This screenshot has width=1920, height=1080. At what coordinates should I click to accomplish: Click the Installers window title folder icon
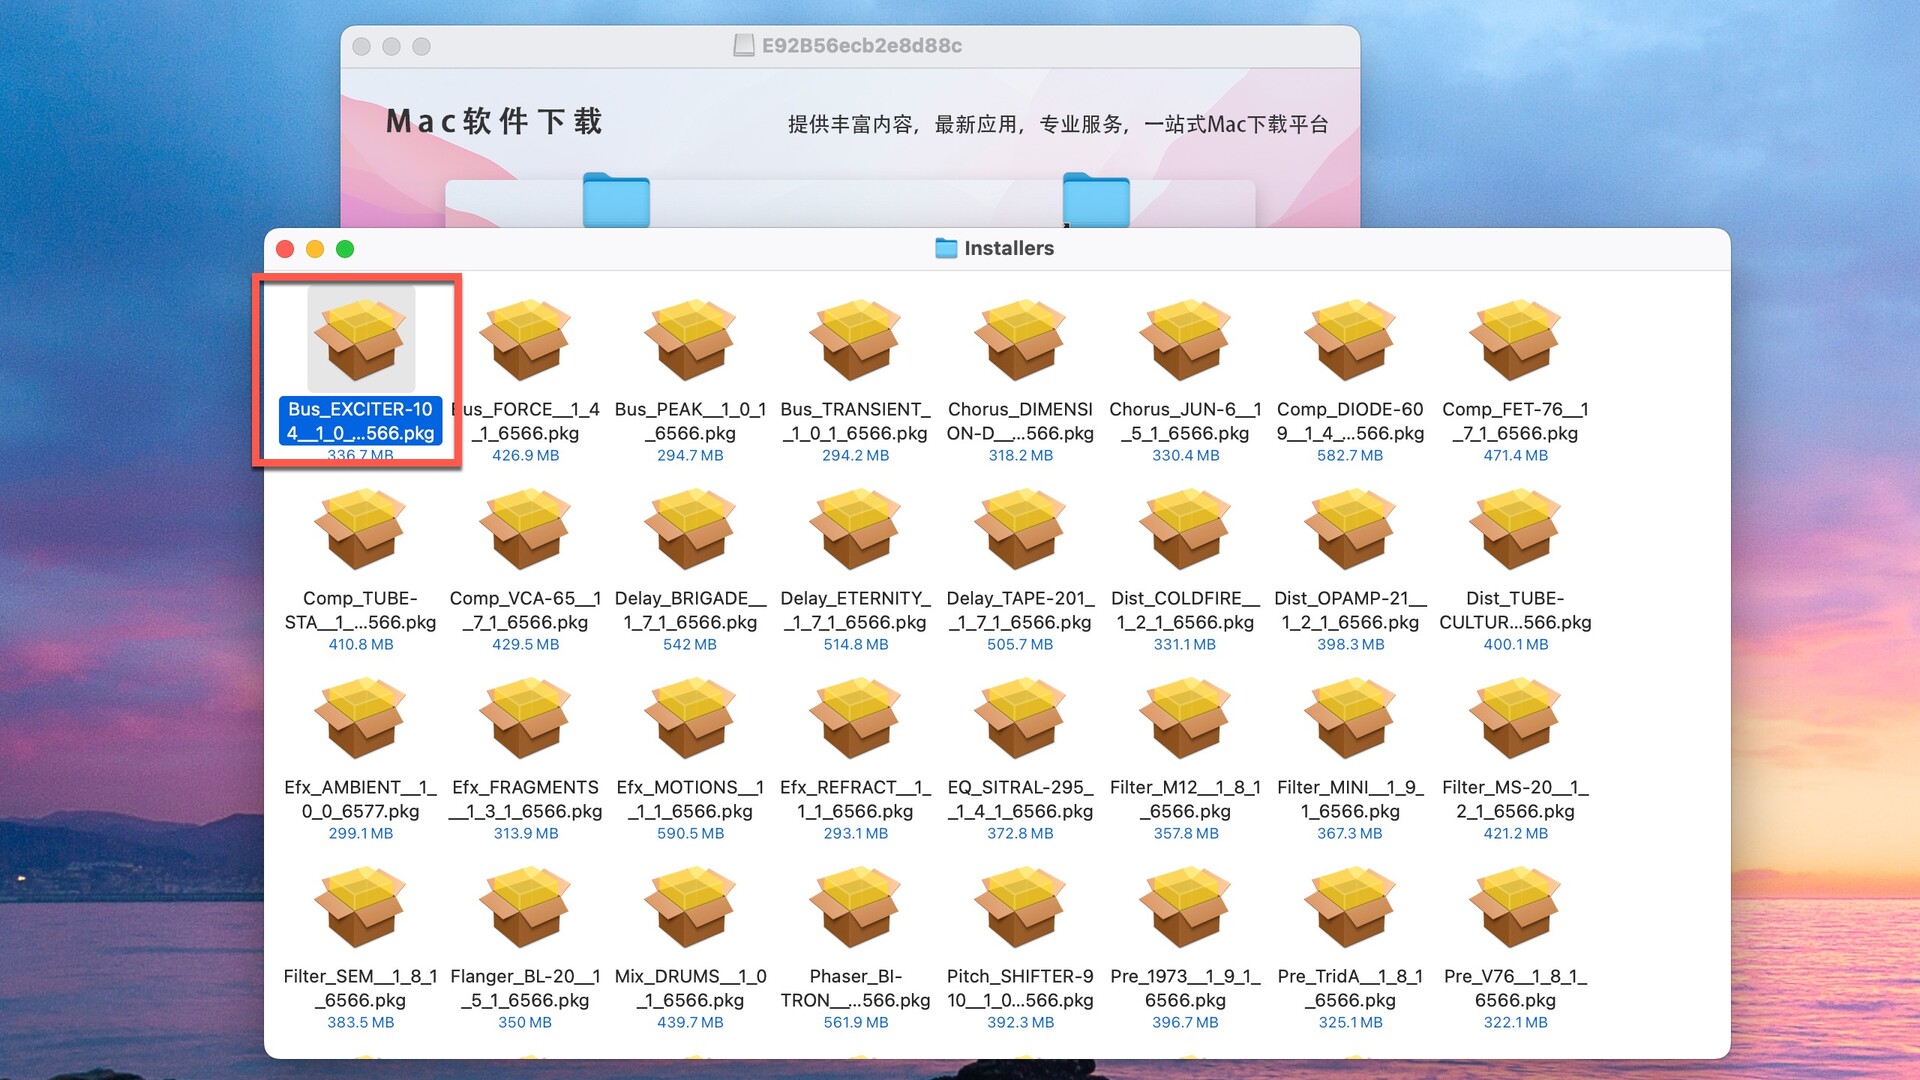[x=946, y=248]
